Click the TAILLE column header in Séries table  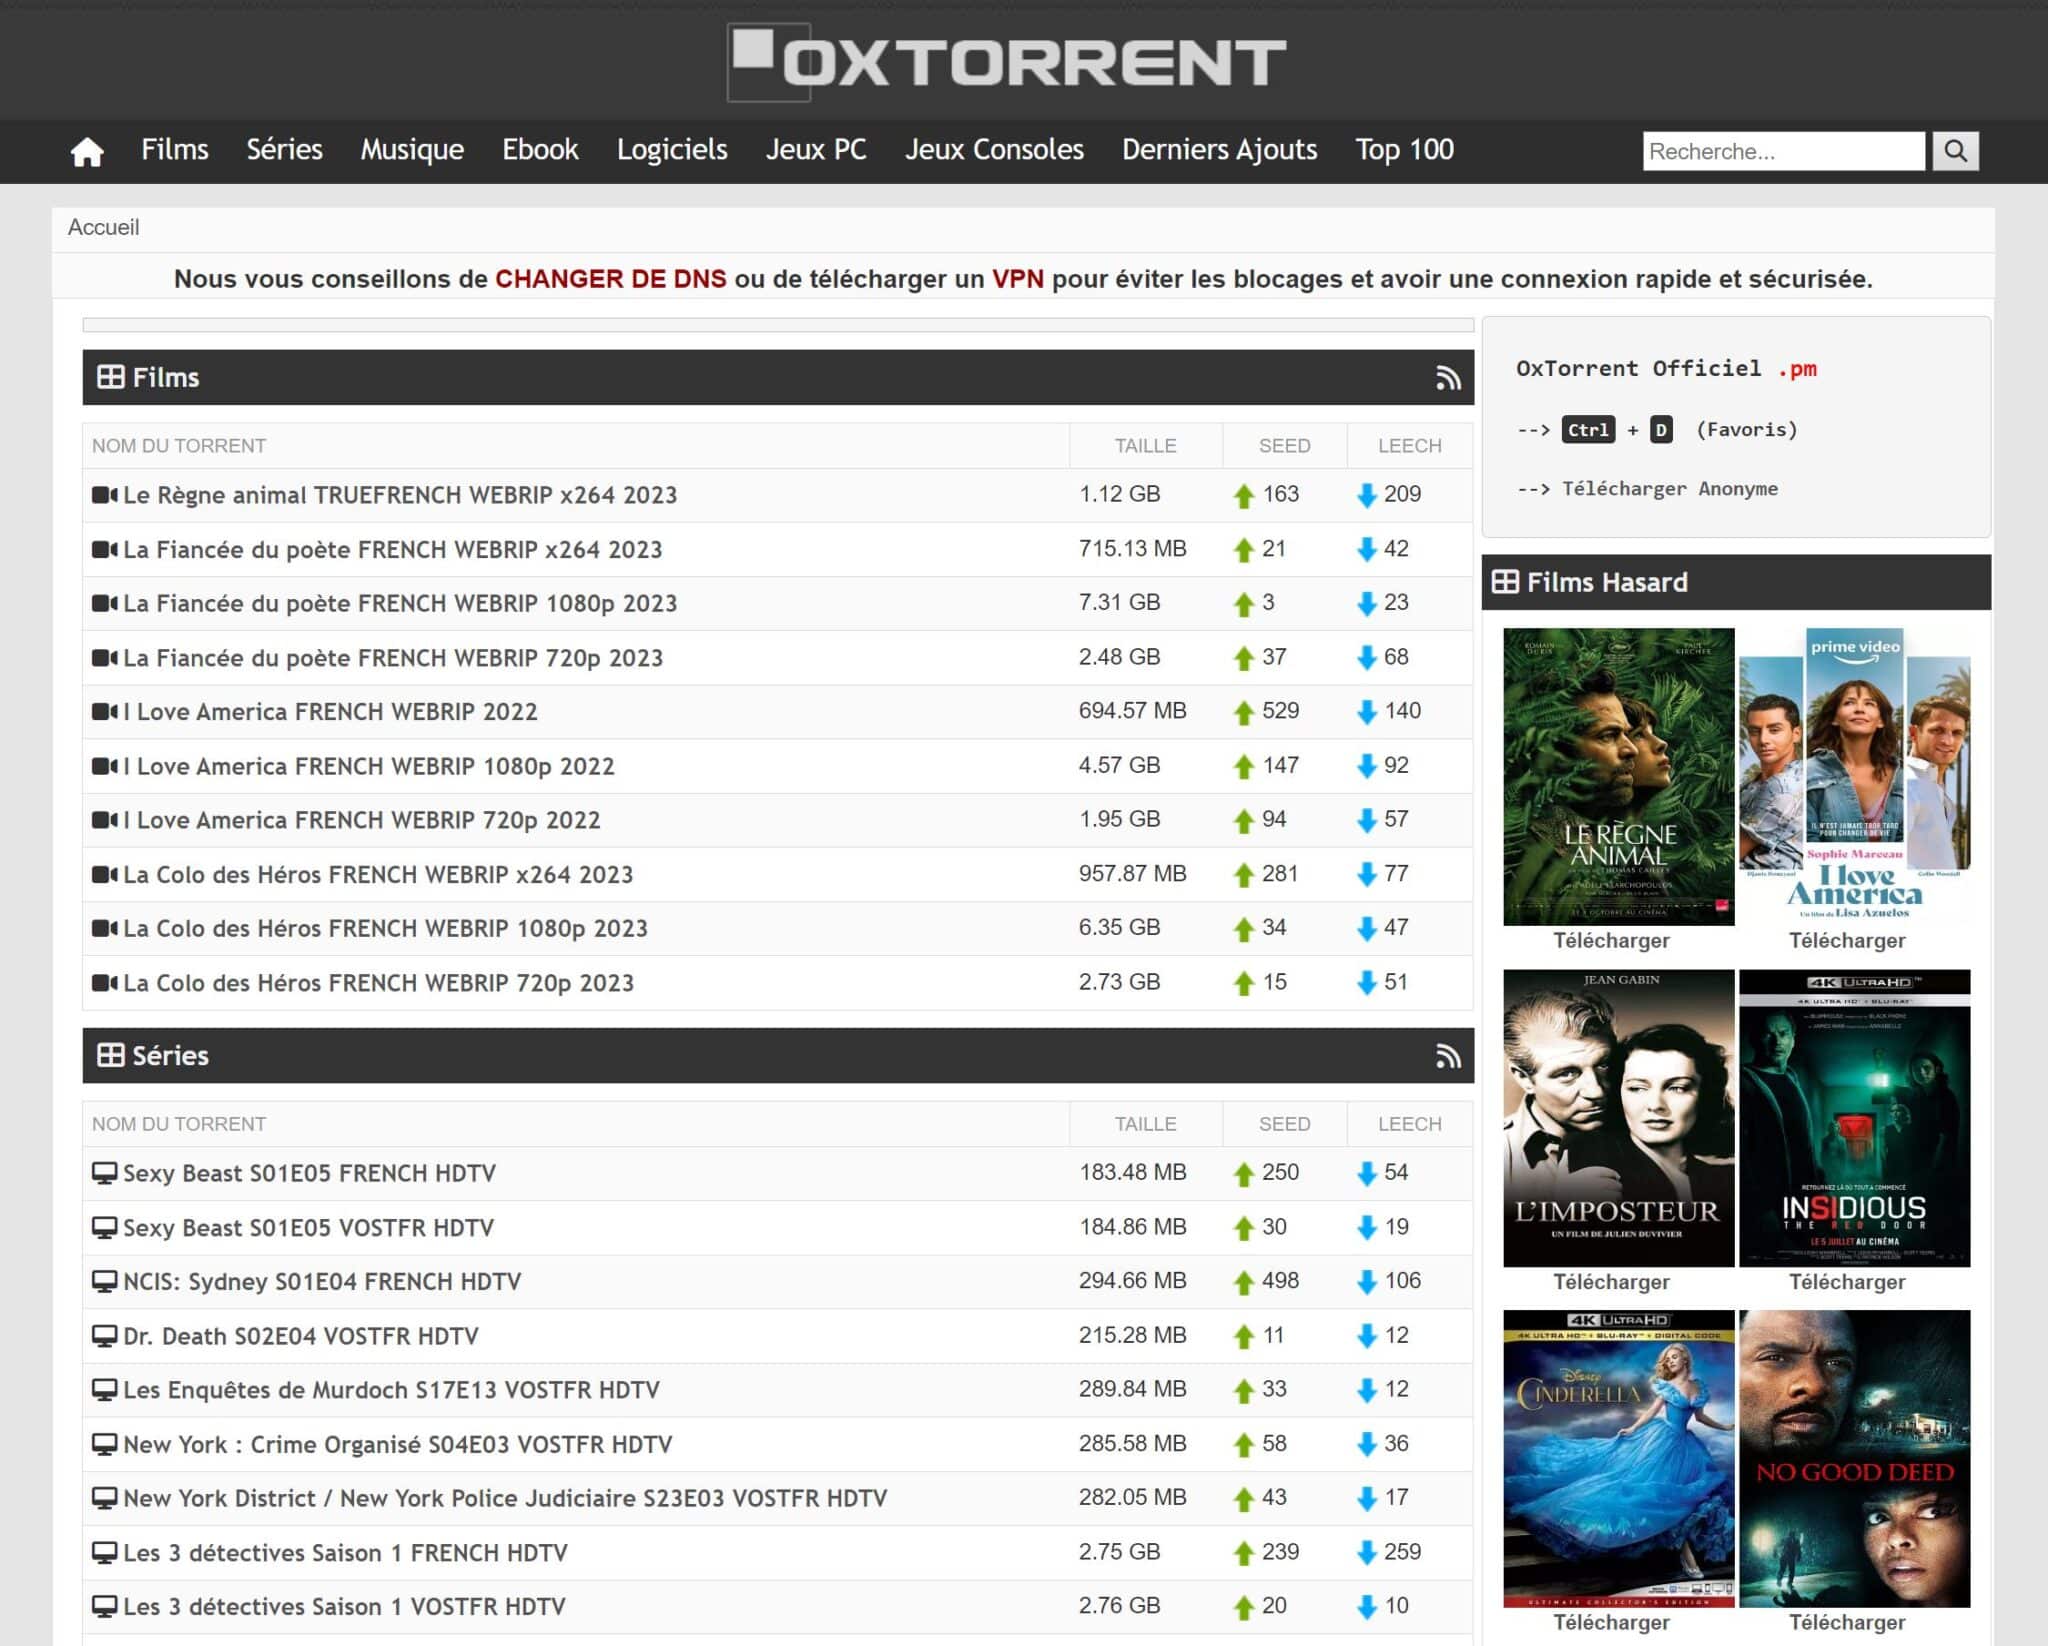tap(1145, 1124)
